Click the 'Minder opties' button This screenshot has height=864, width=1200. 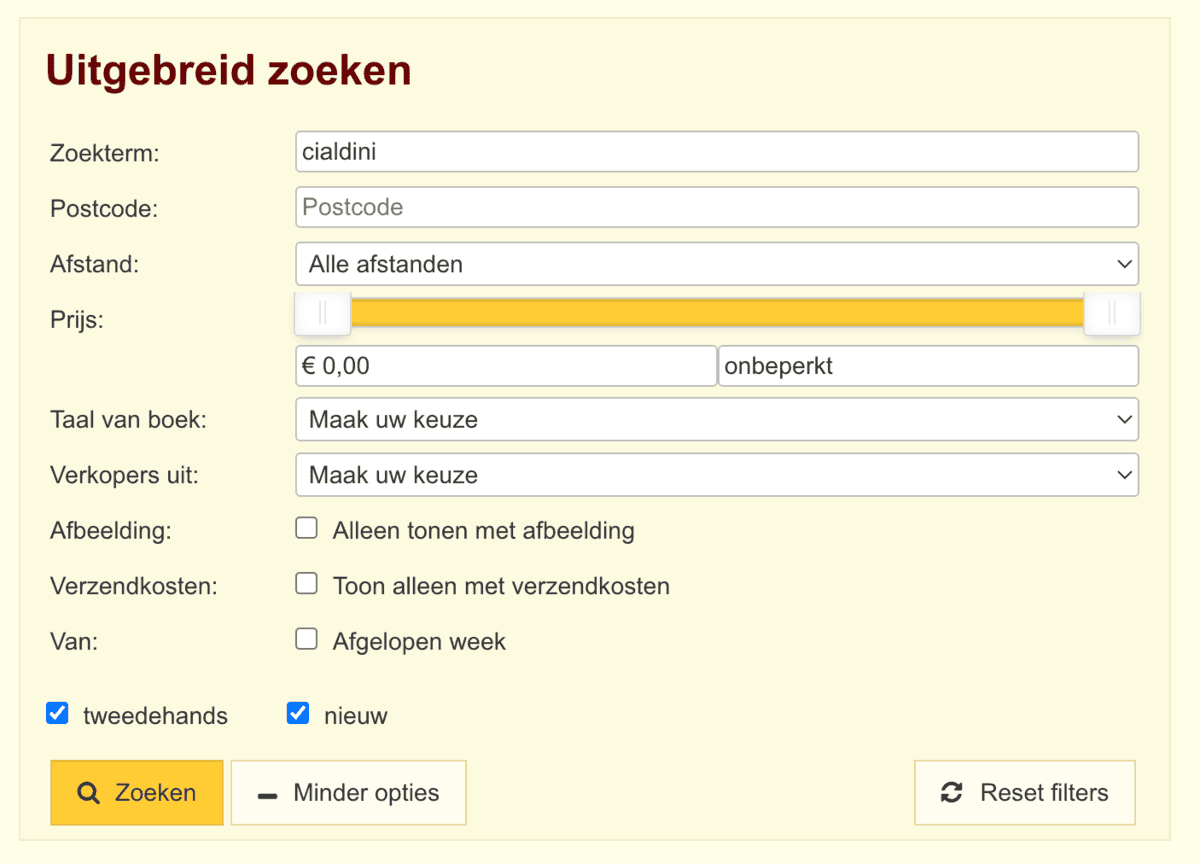click(x=349, y=793)
